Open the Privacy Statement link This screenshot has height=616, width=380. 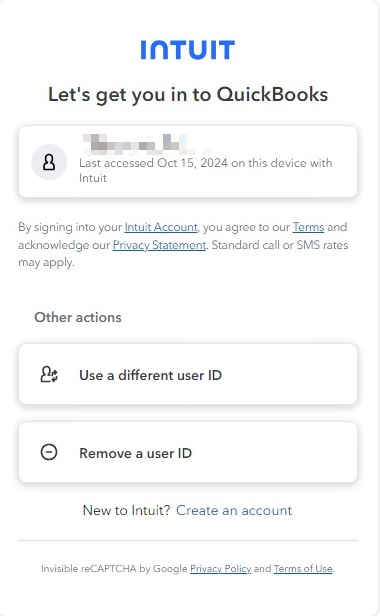click(x=159, y=245)
